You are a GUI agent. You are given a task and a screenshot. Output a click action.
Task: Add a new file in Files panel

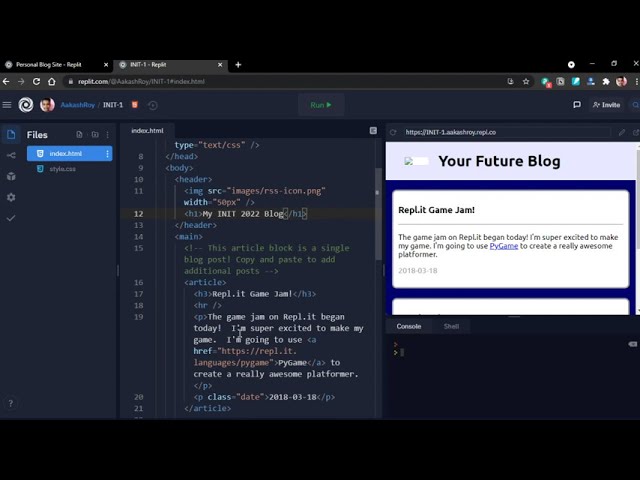click(x=79, y=134)
